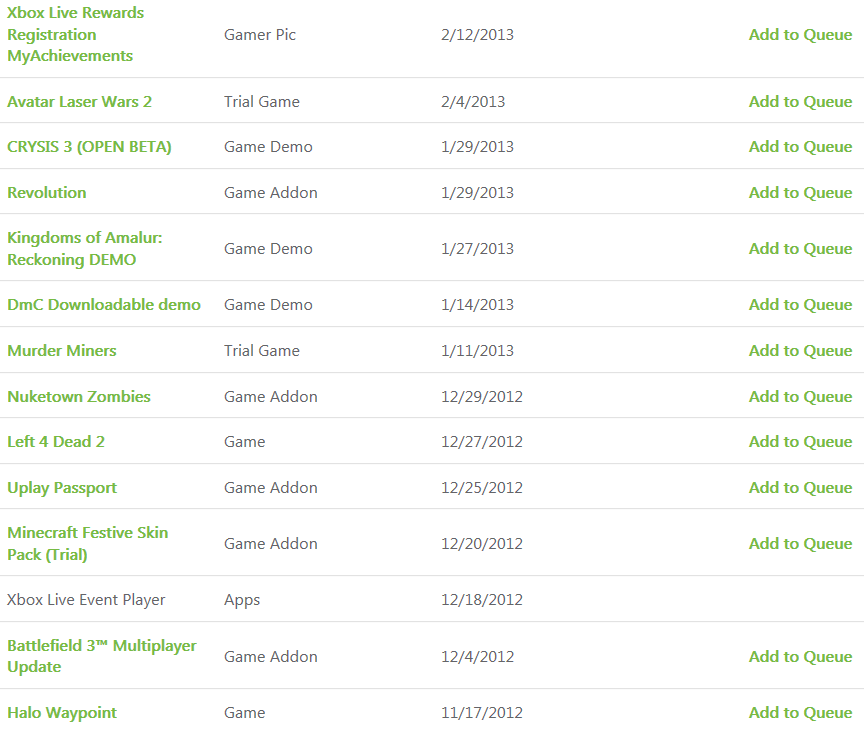Add Halo Waypoint to queue

[800, 713]
